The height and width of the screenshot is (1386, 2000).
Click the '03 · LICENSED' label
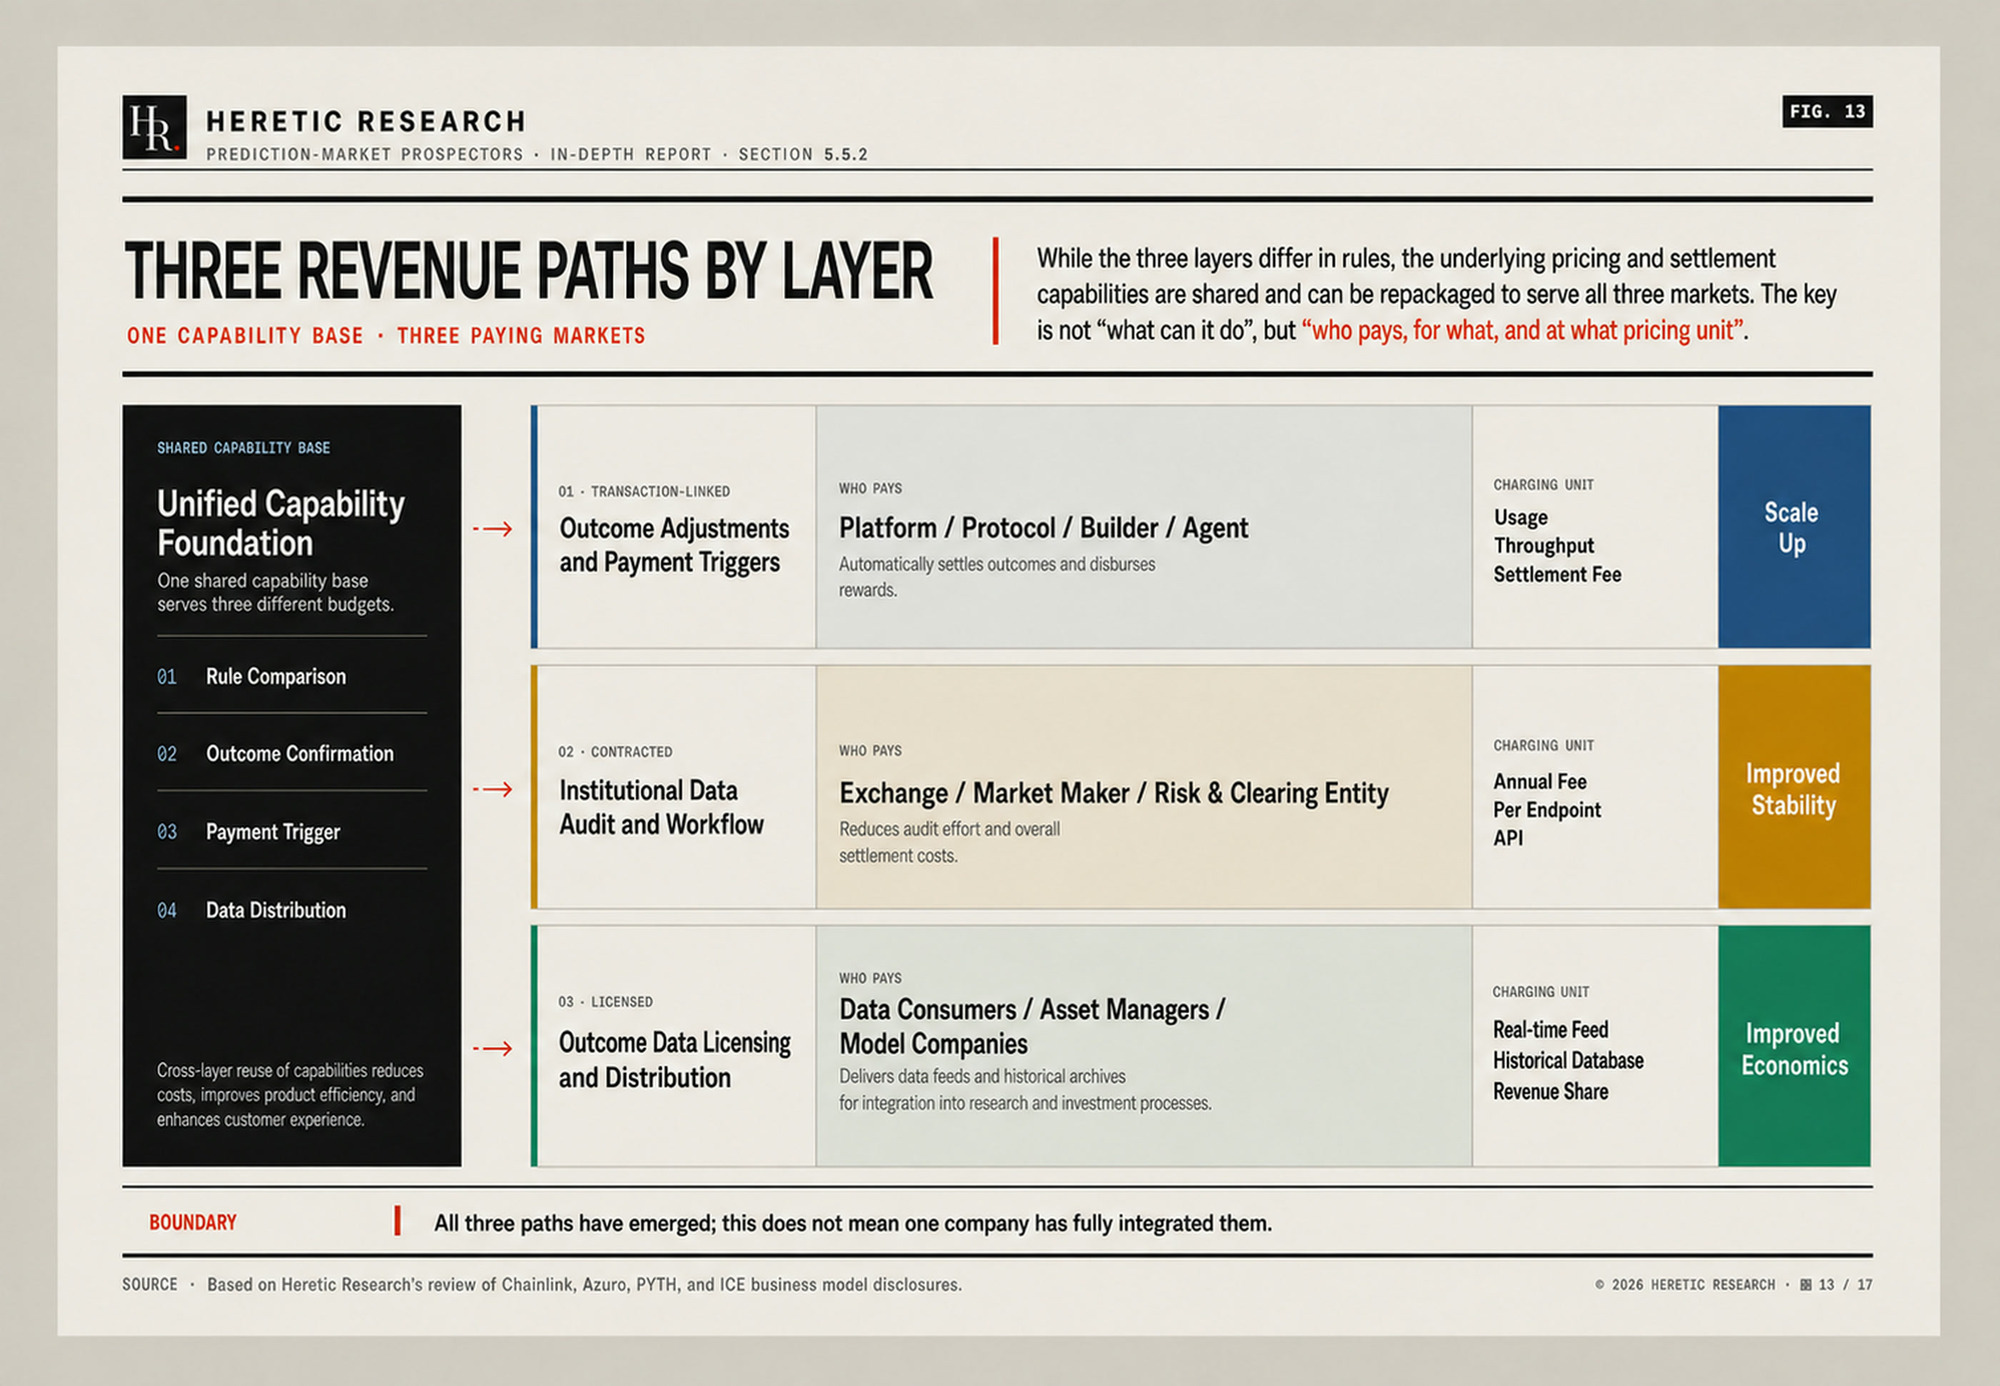tap(605, 1001)
